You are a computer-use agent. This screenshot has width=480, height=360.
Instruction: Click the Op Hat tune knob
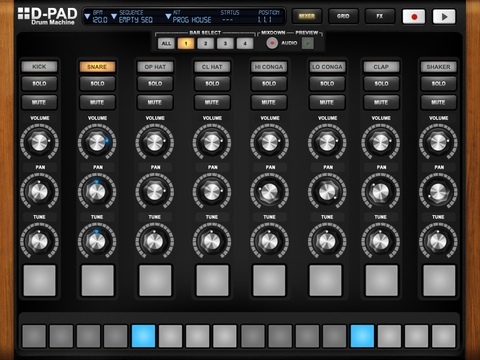coord(155,241)
